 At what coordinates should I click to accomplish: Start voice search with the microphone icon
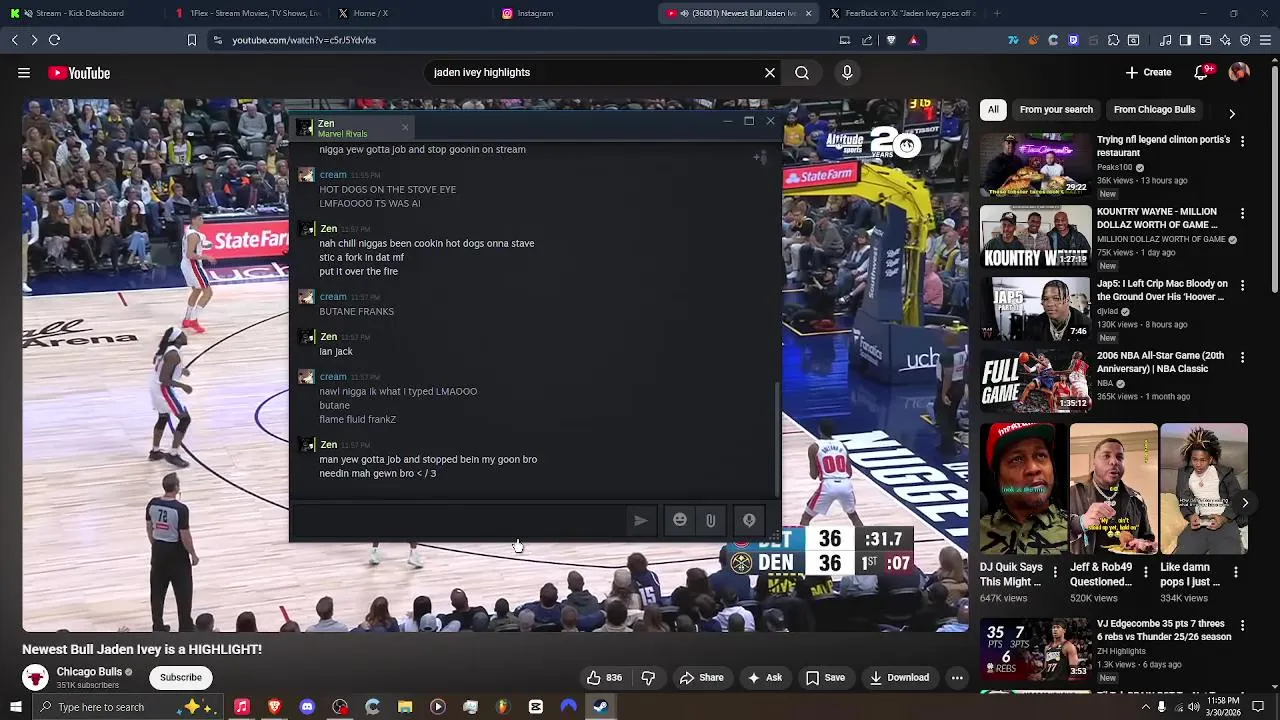[x=847, y=73]
